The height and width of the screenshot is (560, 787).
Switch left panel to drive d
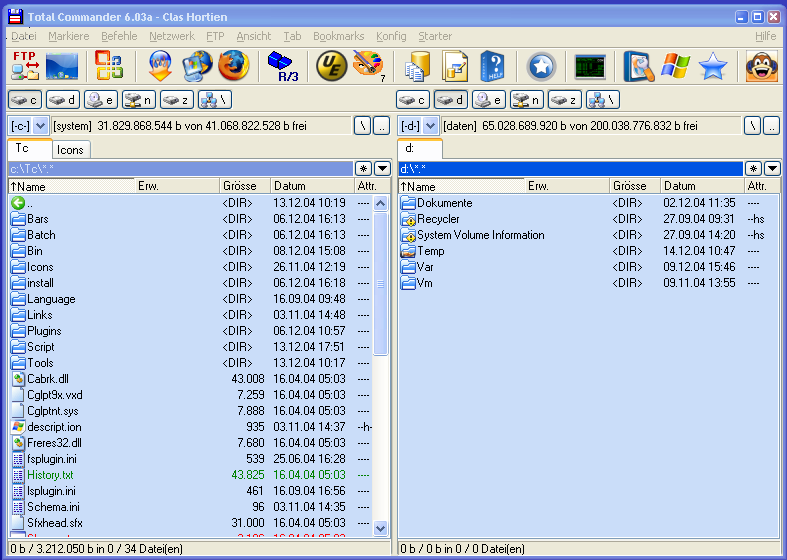pyautogui.click(x=62, y=100)
